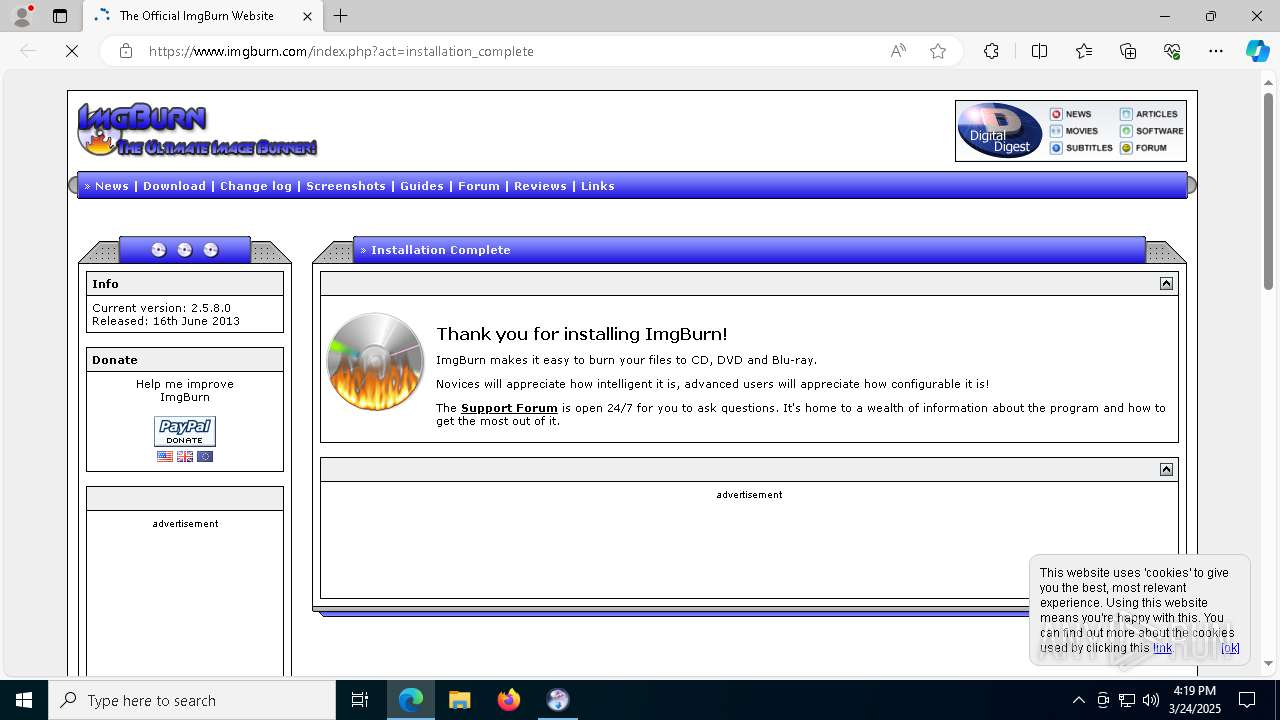Open a new browser tab
This screenshot has width=1280, height=720.
tap(341, 16)
